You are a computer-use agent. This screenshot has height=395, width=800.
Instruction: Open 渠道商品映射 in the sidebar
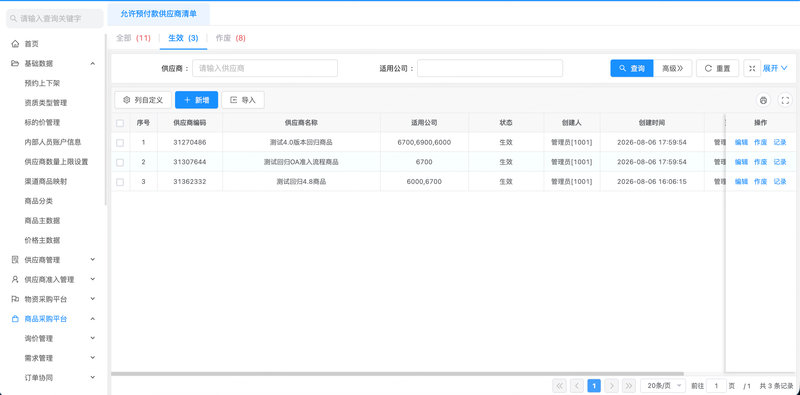pos(46,181)
